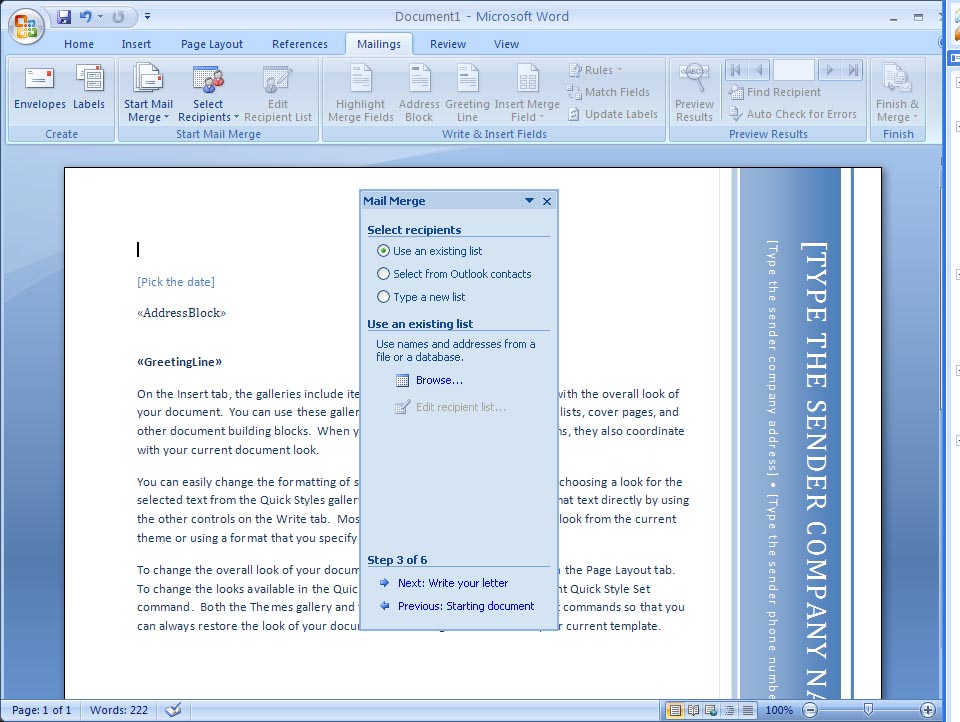The height and width of the screenshot is (722, 960).
Task: Go to the last record
Action: point(852,70)
